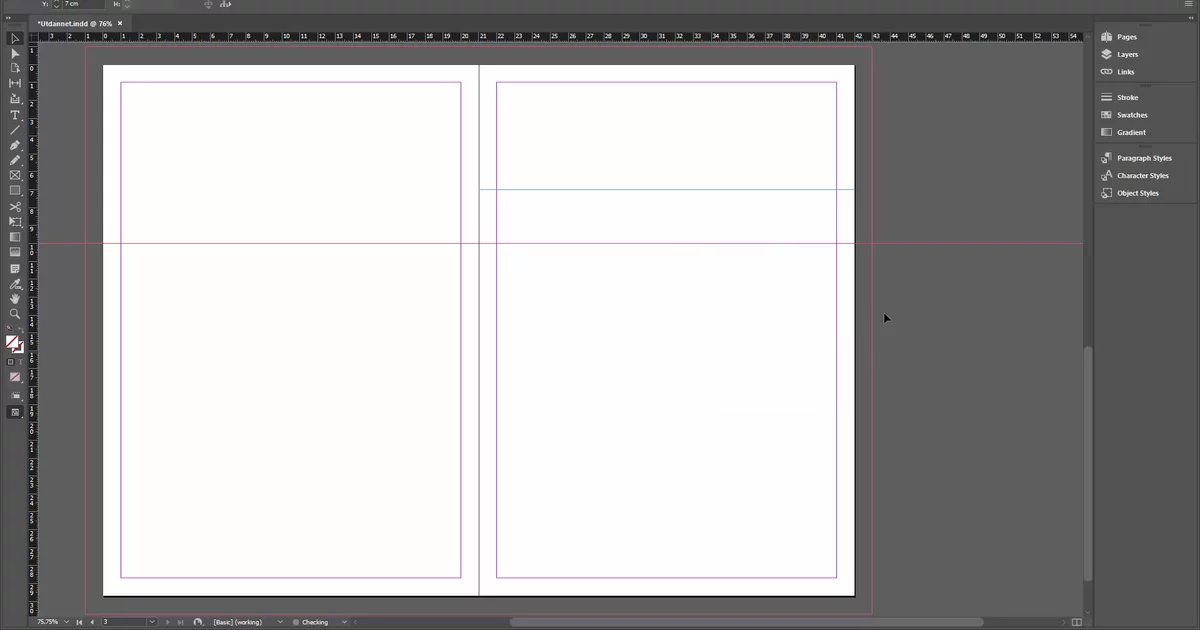Close the Utdannet.indd document tab
Viewport: 1200px width, 630px height.
pos(121,22)
